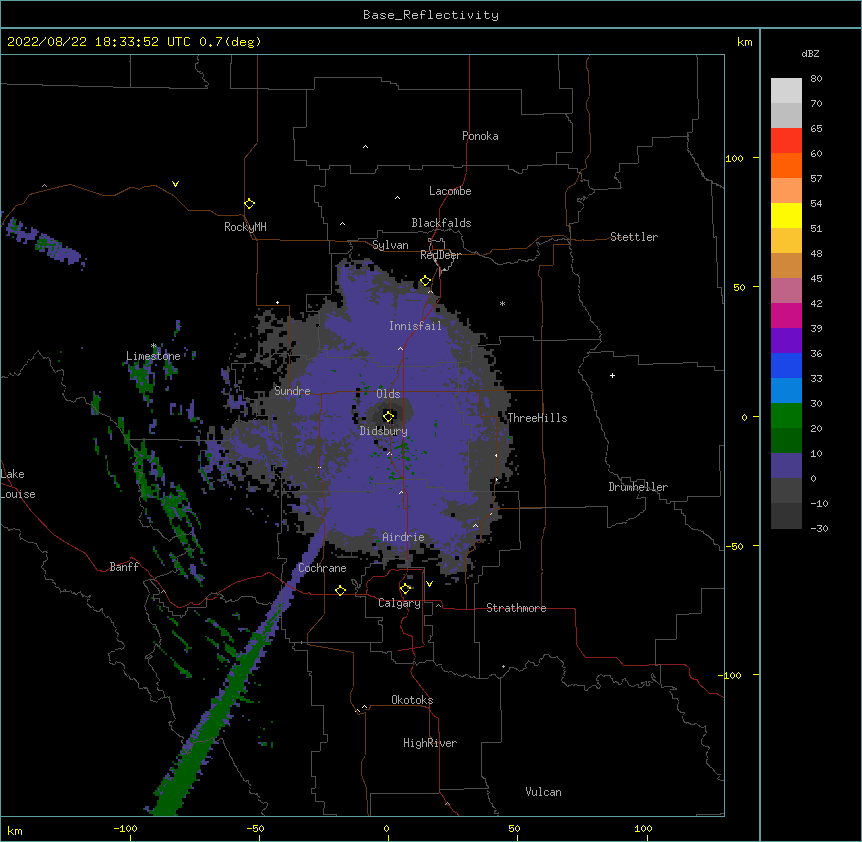Screen dimensions: 862x842
Task: Click the Limestone label
Action: pos(153,356)
